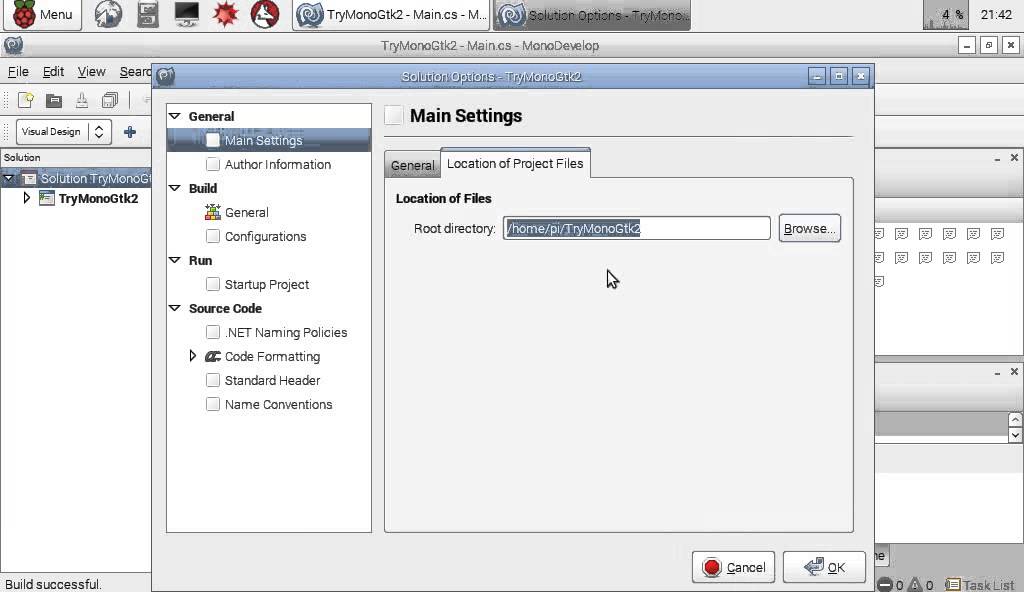The width and height of the screenshot is (1024, 592).
Task: Click the CPU usage monitor showing 4 %
Action: pyautogui.click(x=945, y=14)
